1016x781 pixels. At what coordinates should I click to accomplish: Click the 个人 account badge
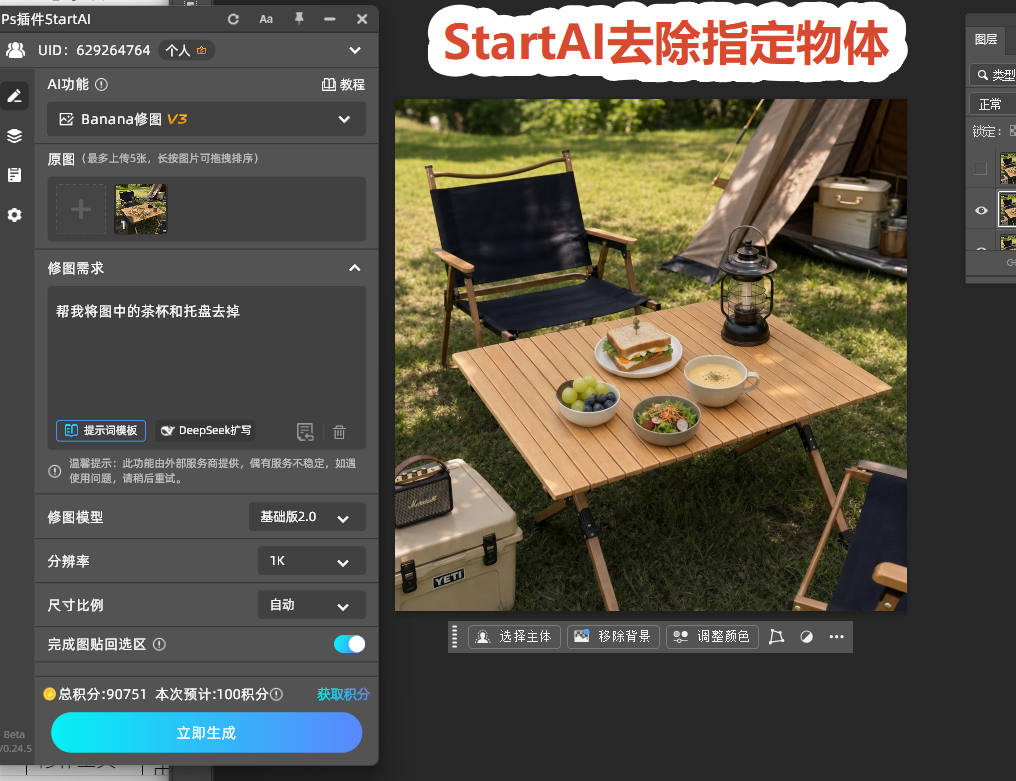point(186,50)
